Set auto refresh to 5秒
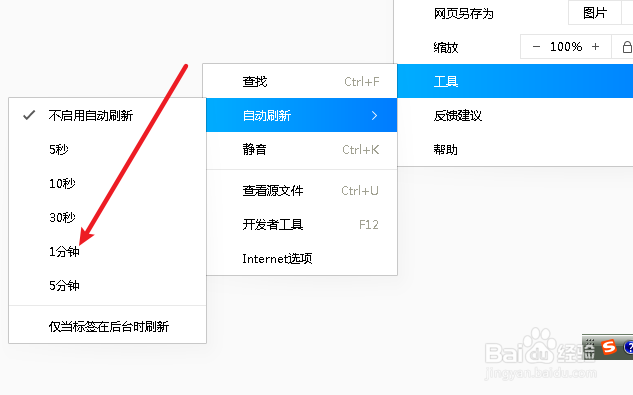This screenshot has width=633, height=395. 107,149
